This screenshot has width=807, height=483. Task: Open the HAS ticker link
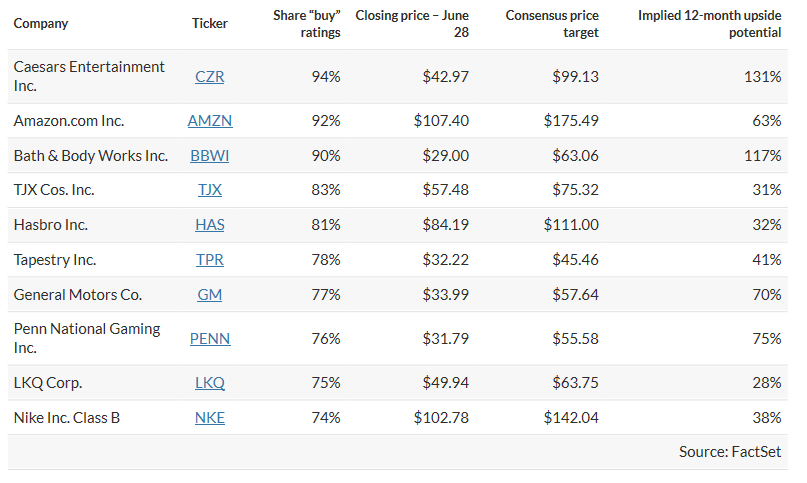pos(210,225)
